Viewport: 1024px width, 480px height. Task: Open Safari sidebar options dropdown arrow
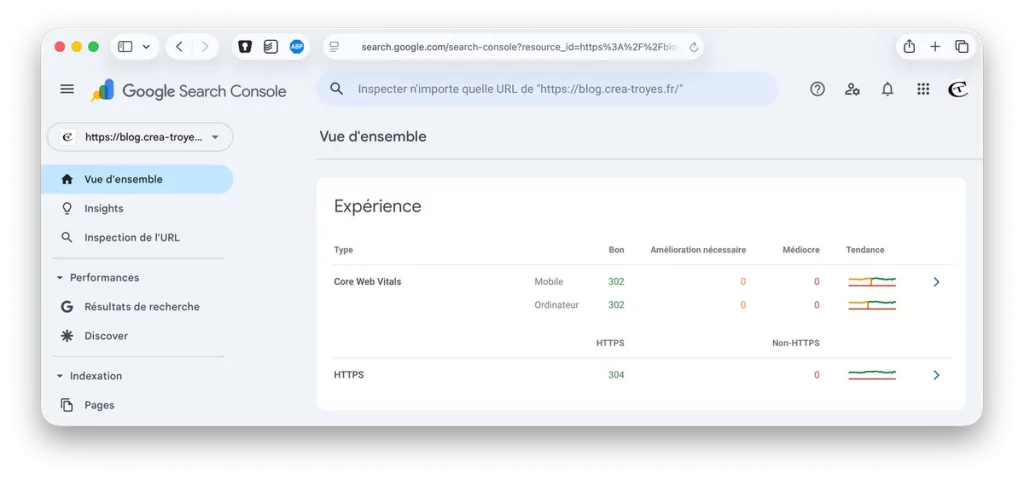coord(147,46)
